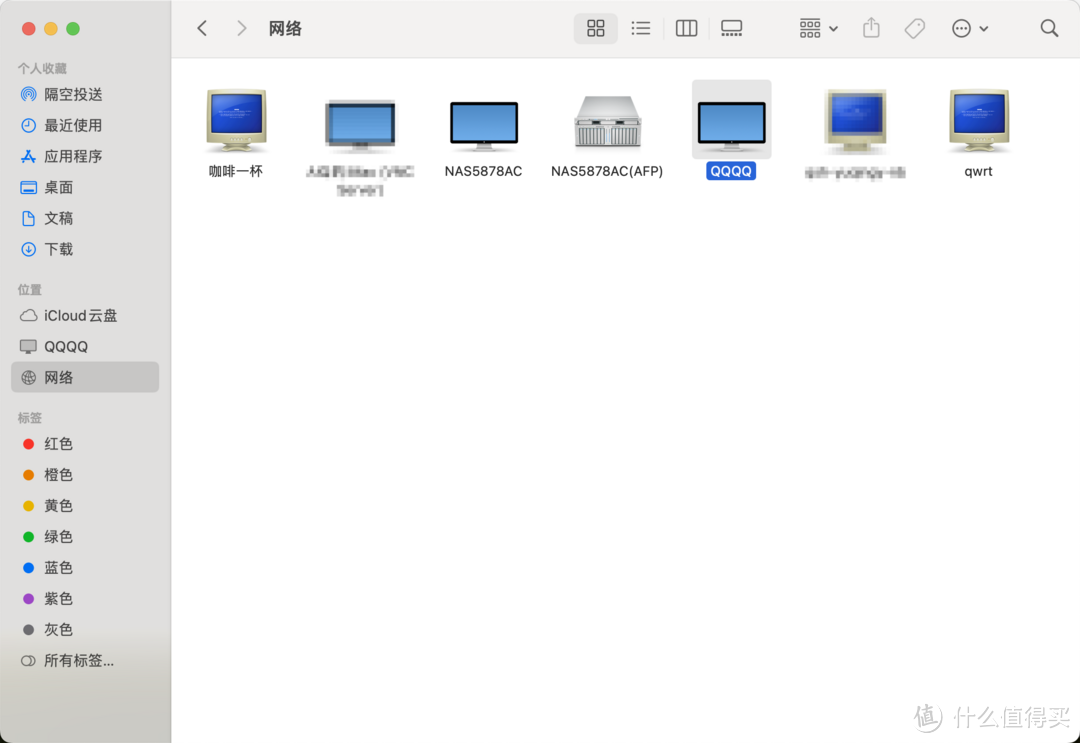This screenshot has height=743, width=1080.
Task: Click the 网络 window title
Action: tap(285, 28)
